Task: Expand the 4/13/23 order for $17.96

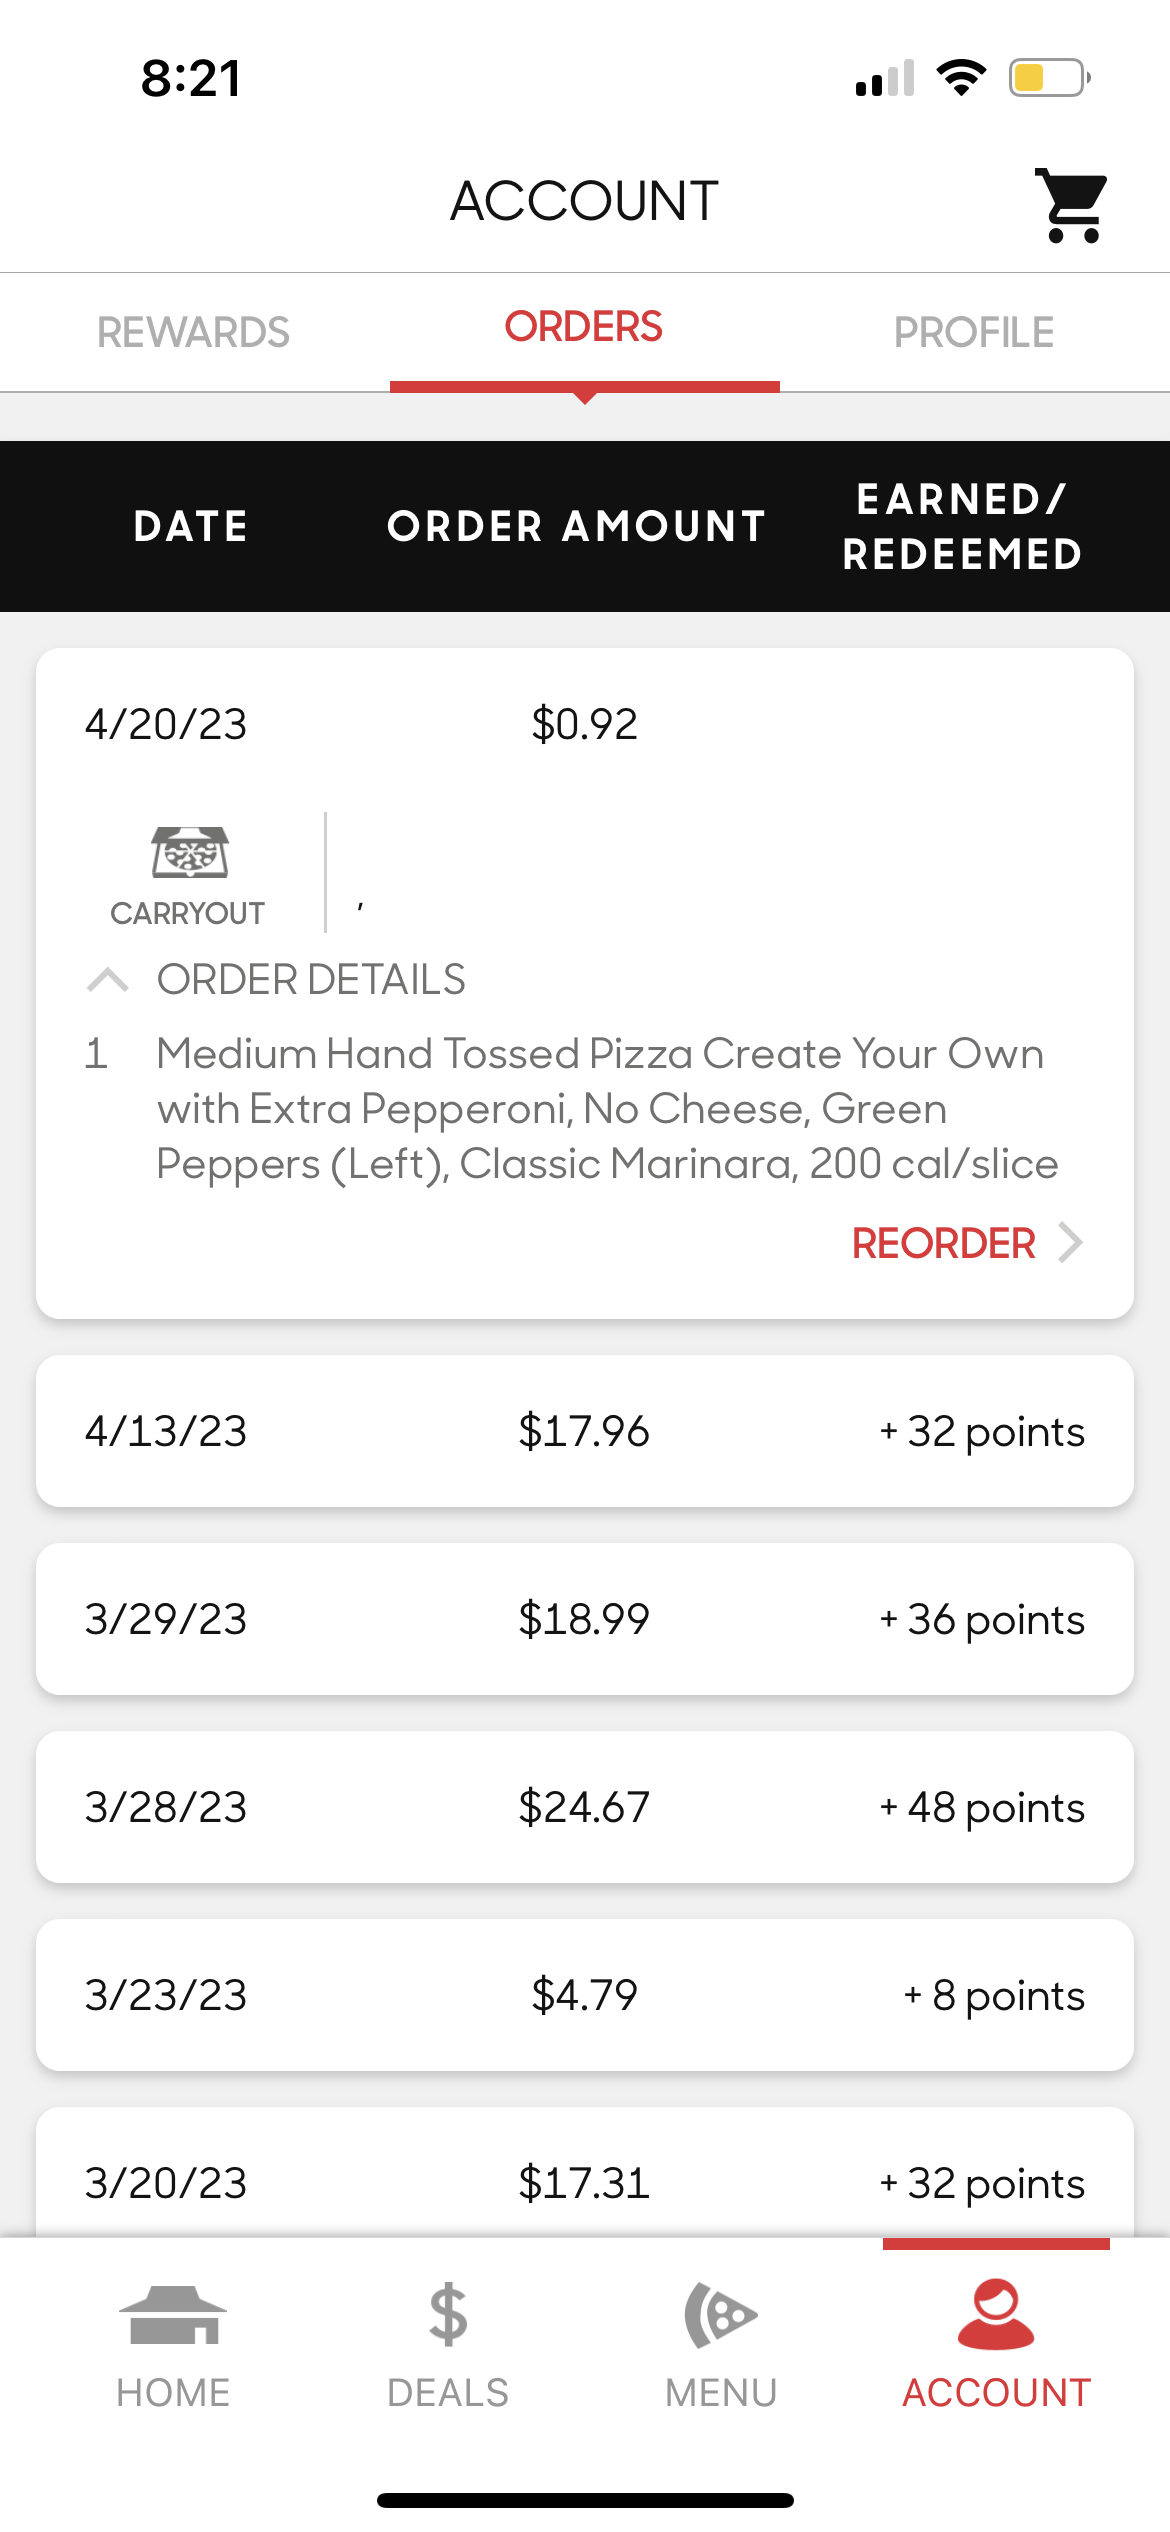Action: [585, 1431]
